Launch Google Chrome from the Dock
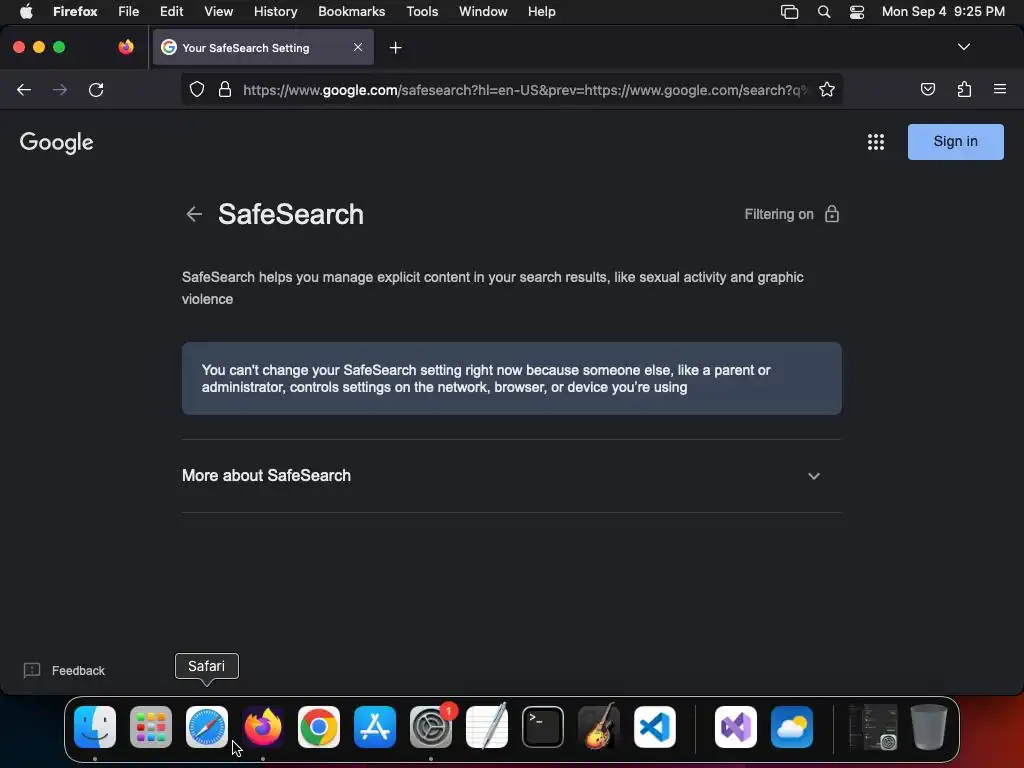The width and height of the screenshot is (1024, 768). point(319,727)
